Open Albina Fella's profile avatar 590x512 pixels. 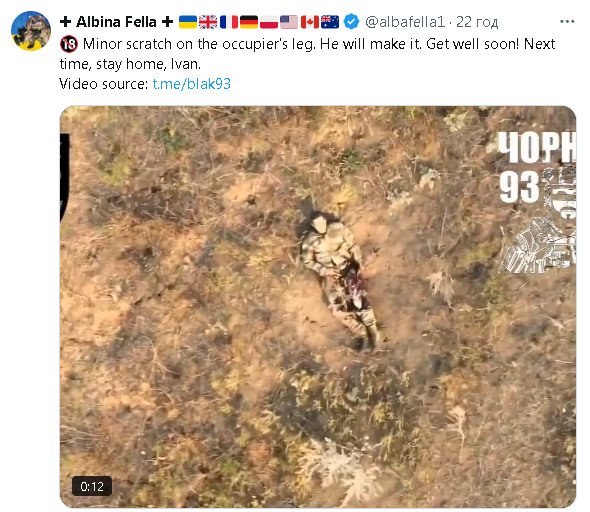(x=31, y=31)
